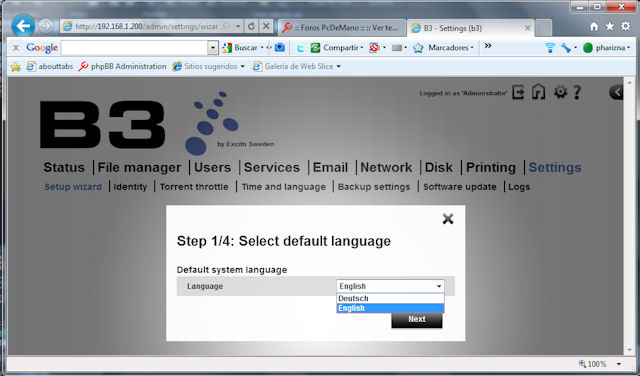Image resolution: width=640 pixels, height=376 pixels.
Task: Open Torrent throttle submenu link
Action: coord(194,187)
